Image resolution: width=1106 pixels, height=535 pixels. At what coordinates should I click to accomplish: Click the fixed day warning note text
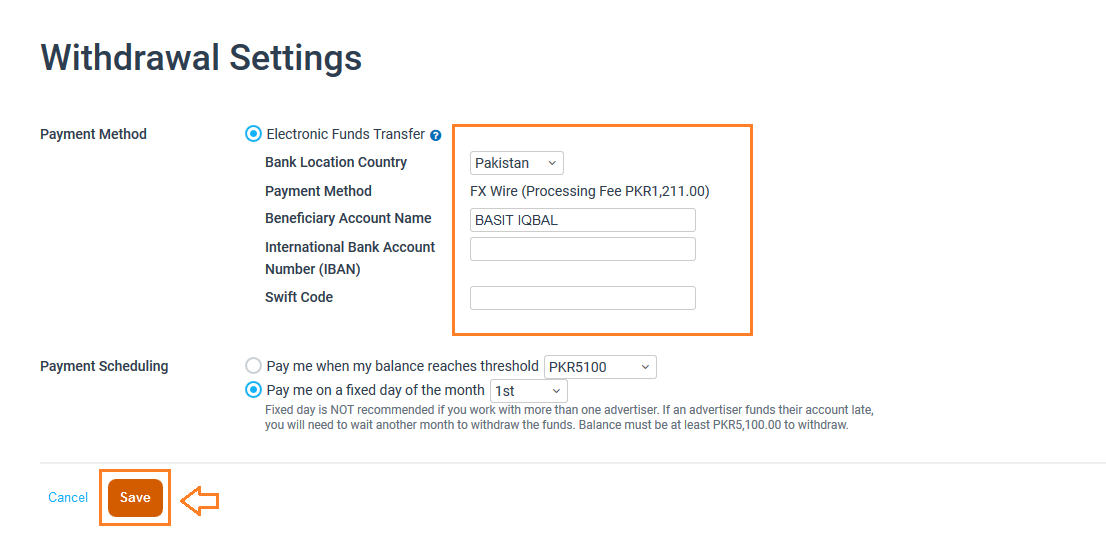point(570,417)
